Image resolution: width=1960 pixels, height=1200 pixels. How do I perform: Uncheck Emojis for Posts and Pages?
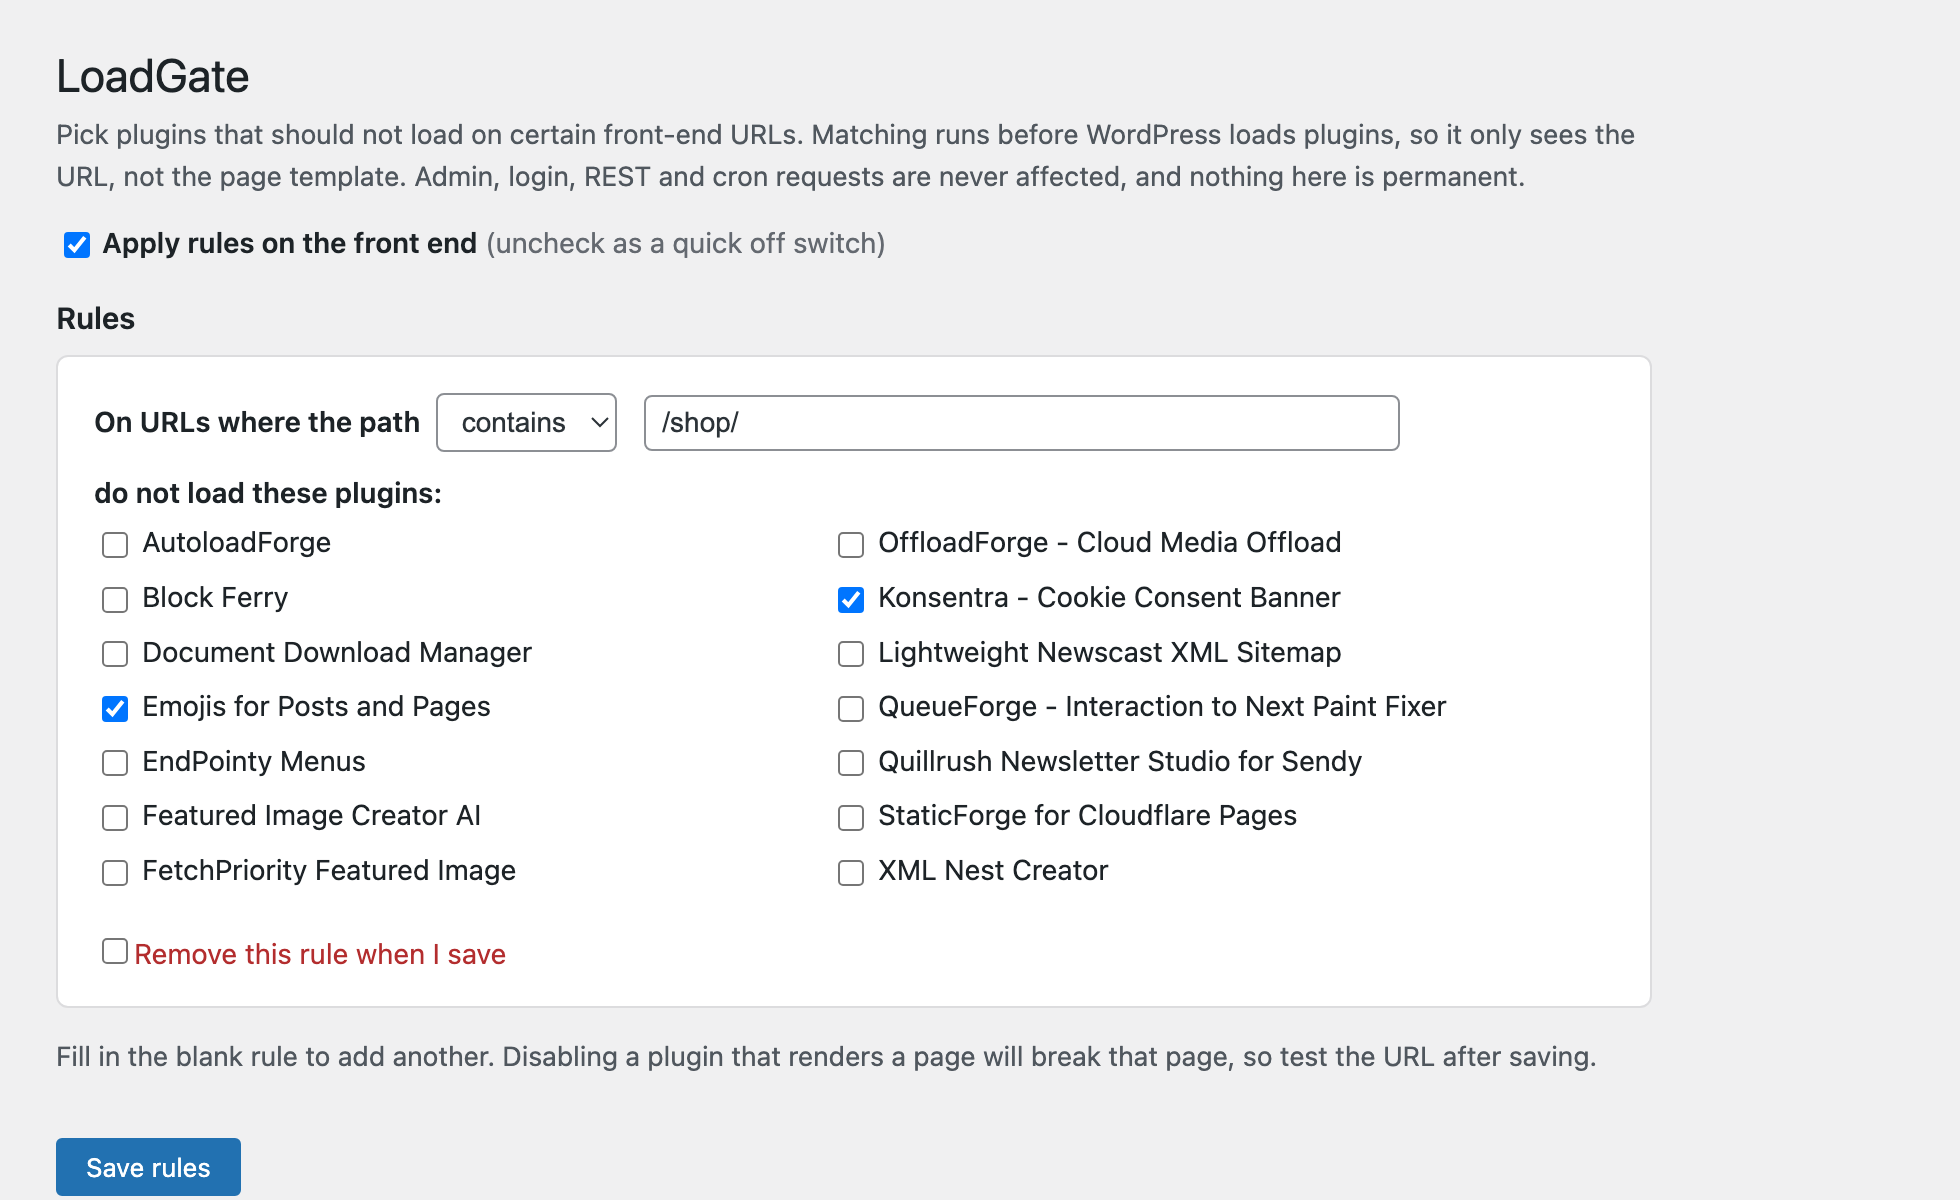pos(115,708)
